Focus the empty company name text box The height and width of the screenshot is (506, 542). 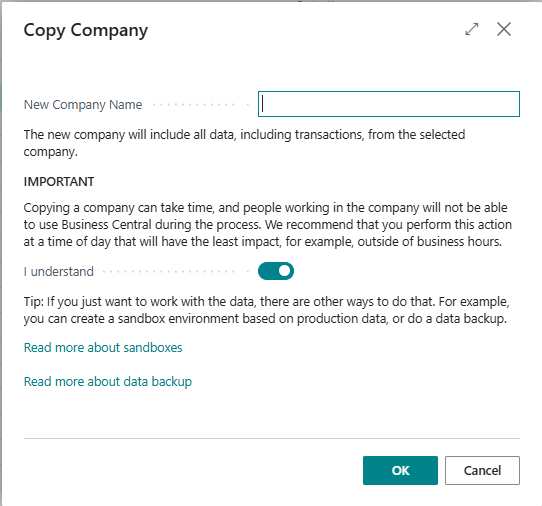(x=389, y=104)
